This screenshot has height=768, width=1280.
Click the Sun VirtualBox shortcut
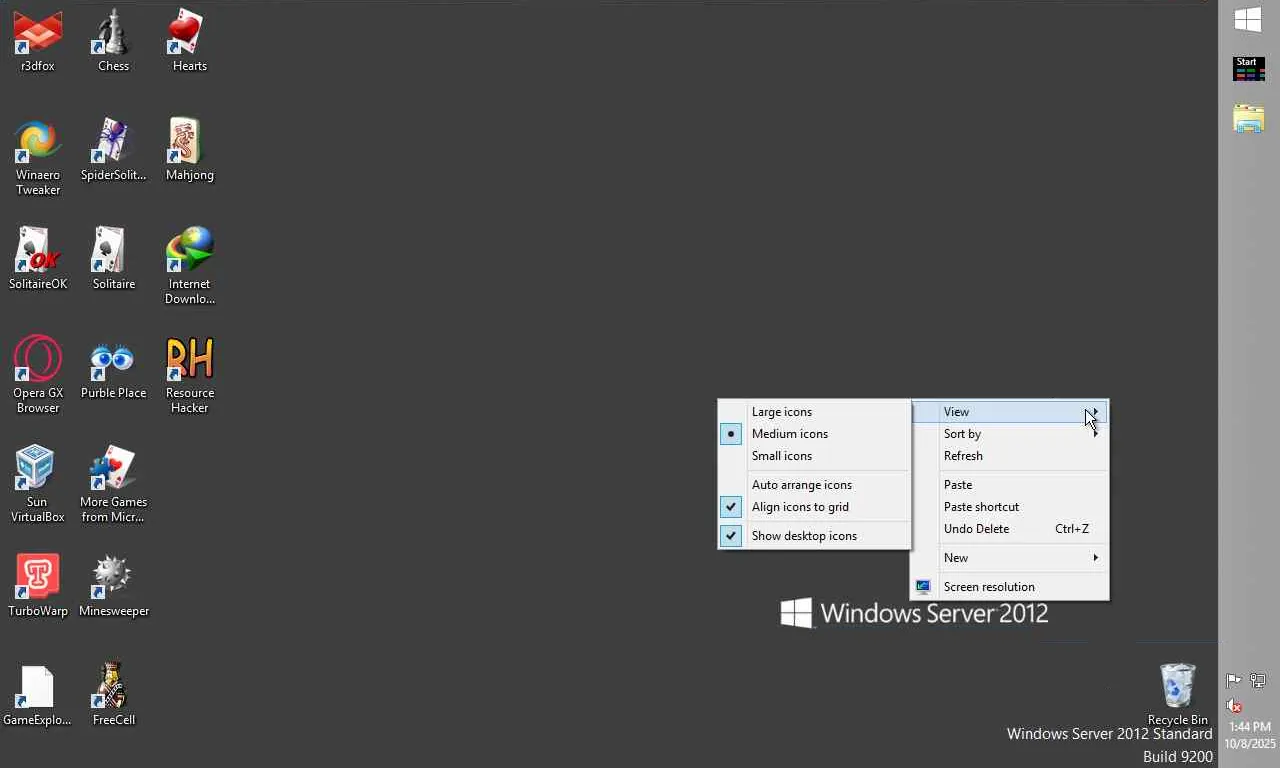click(x=38, y=484)
